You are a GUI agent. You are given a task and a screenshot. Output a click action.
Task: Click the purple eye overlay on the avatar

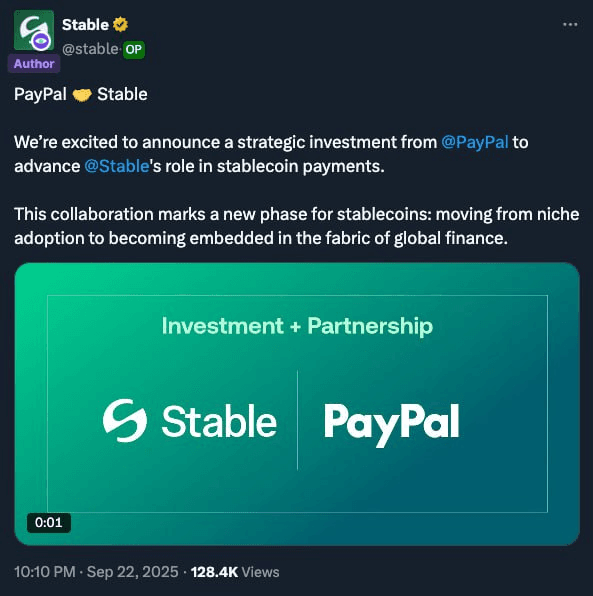coord(41,40)
